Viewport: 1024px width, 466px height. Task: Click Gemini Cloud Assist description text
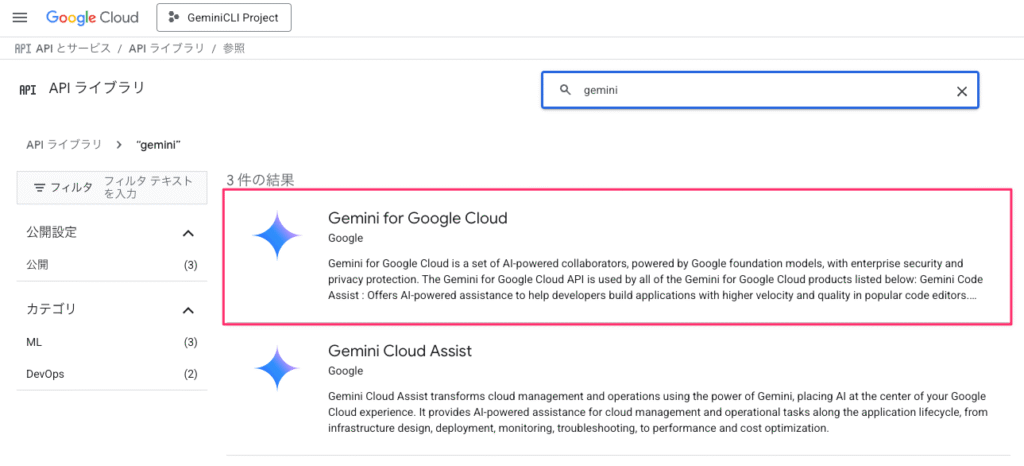click(x=657, y=412)
